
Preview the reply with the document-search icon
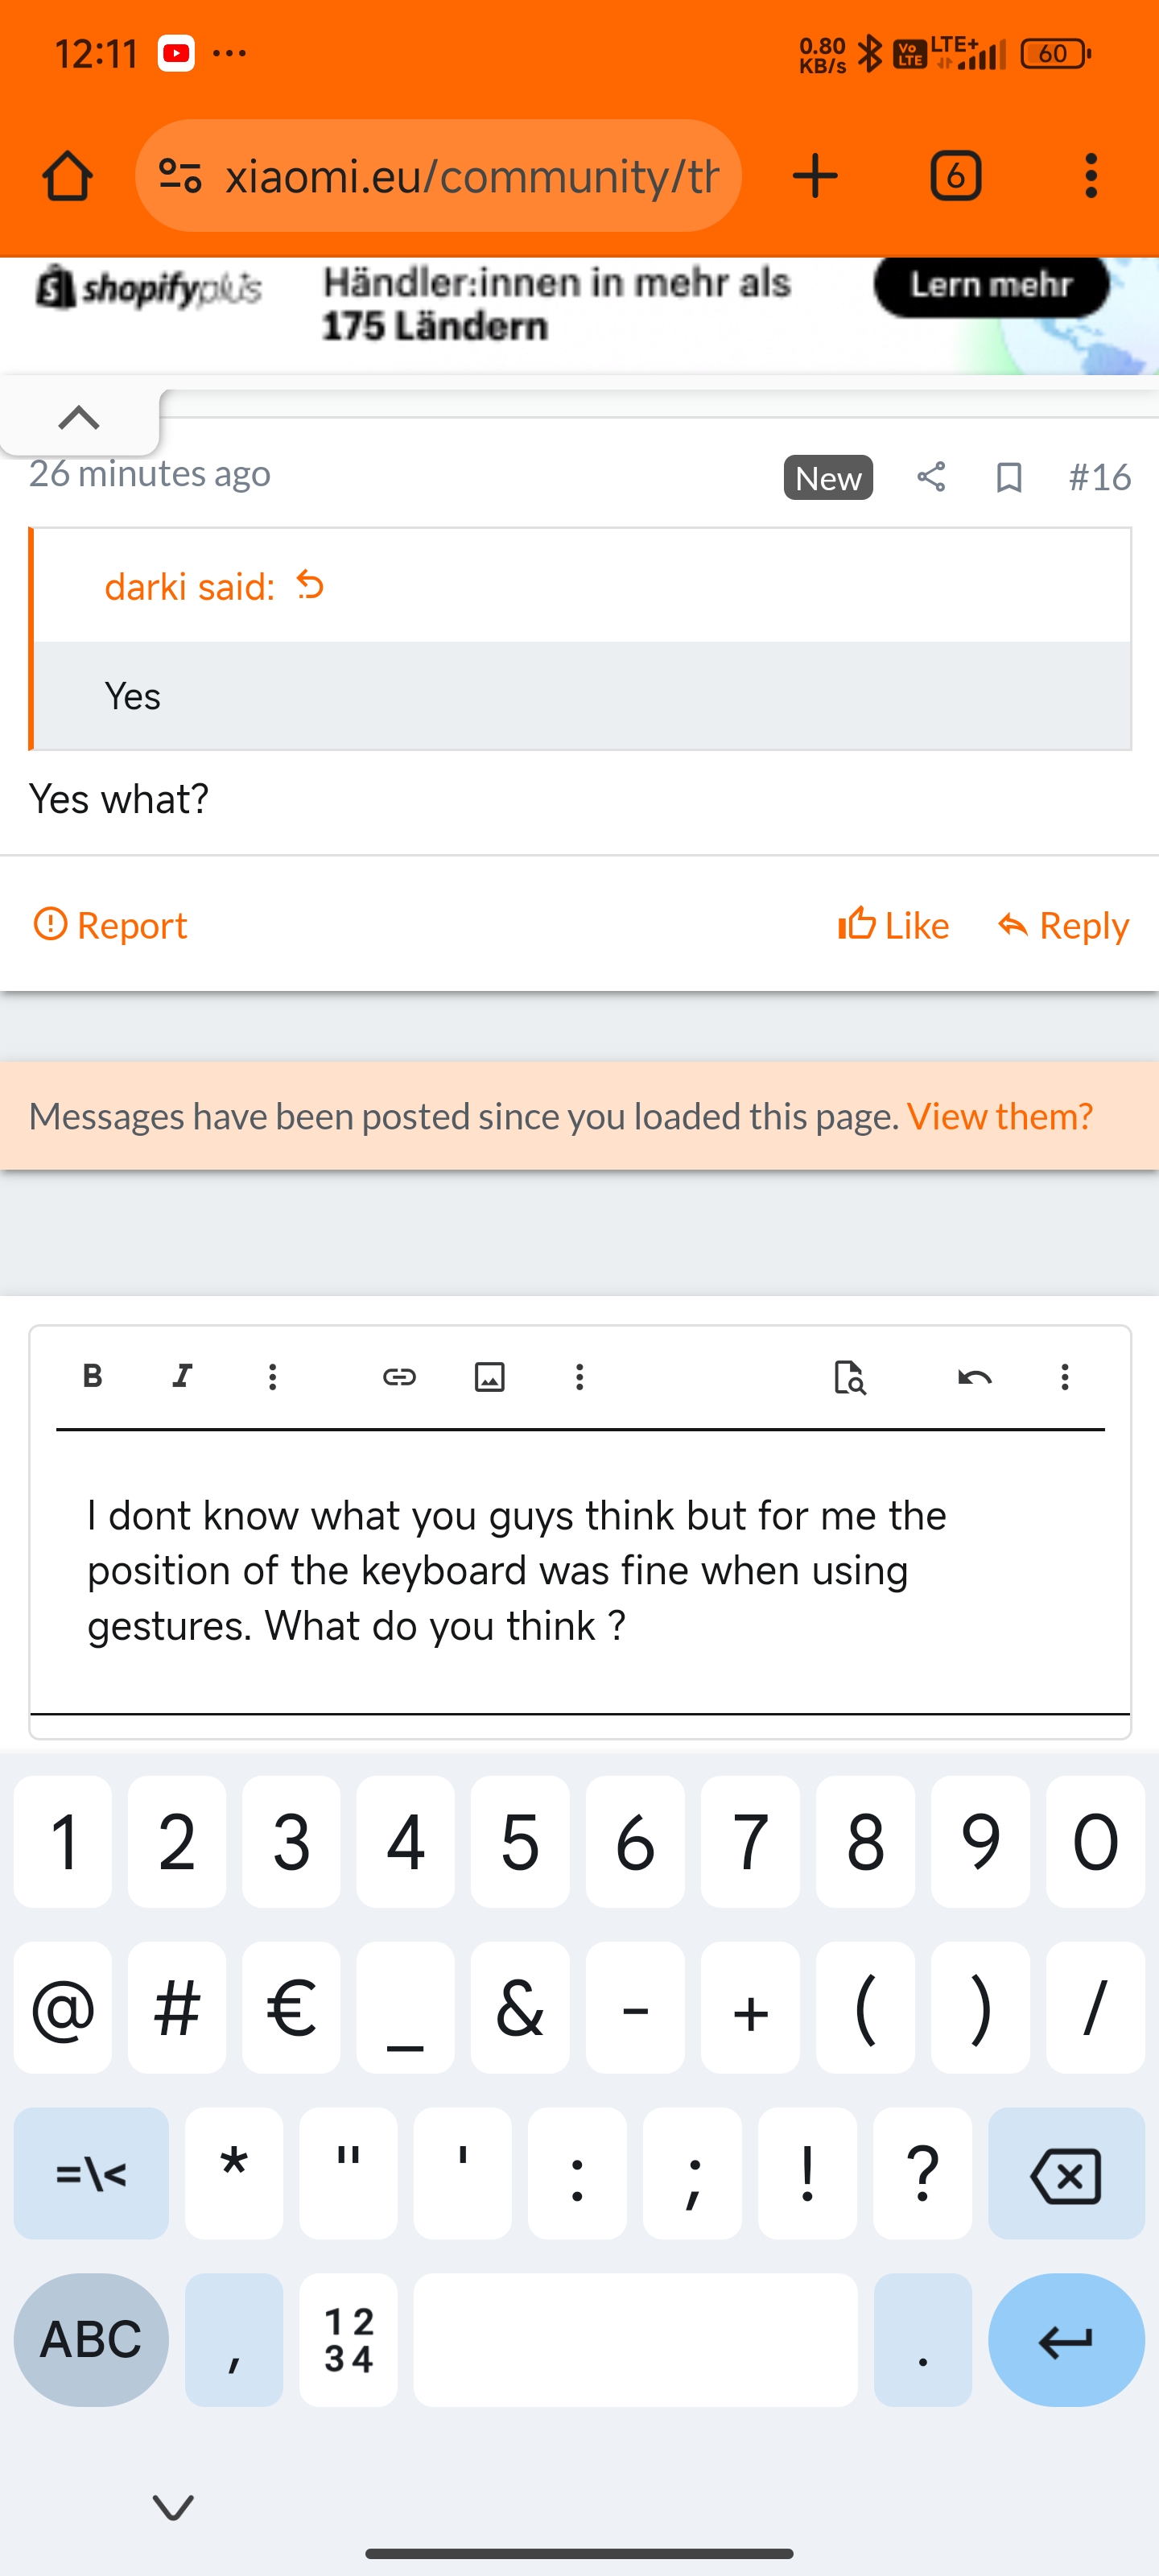849,1377
